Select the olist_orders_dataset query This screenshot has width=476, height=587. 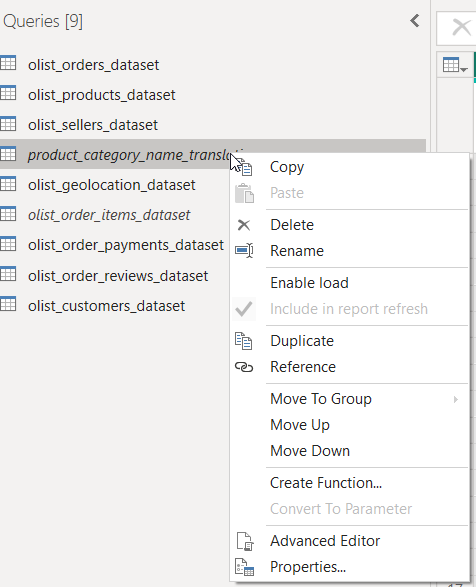(x=94, y=65)
